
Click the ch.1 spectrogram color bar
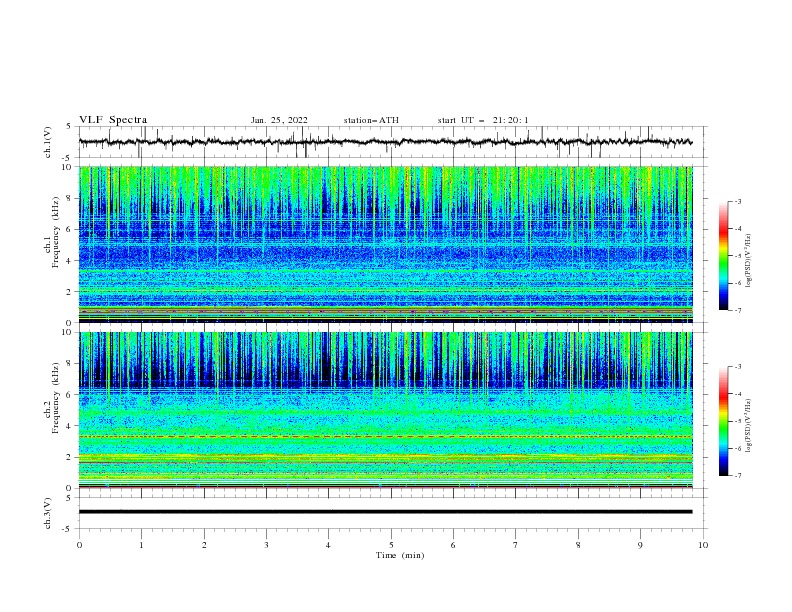(723, 256)
